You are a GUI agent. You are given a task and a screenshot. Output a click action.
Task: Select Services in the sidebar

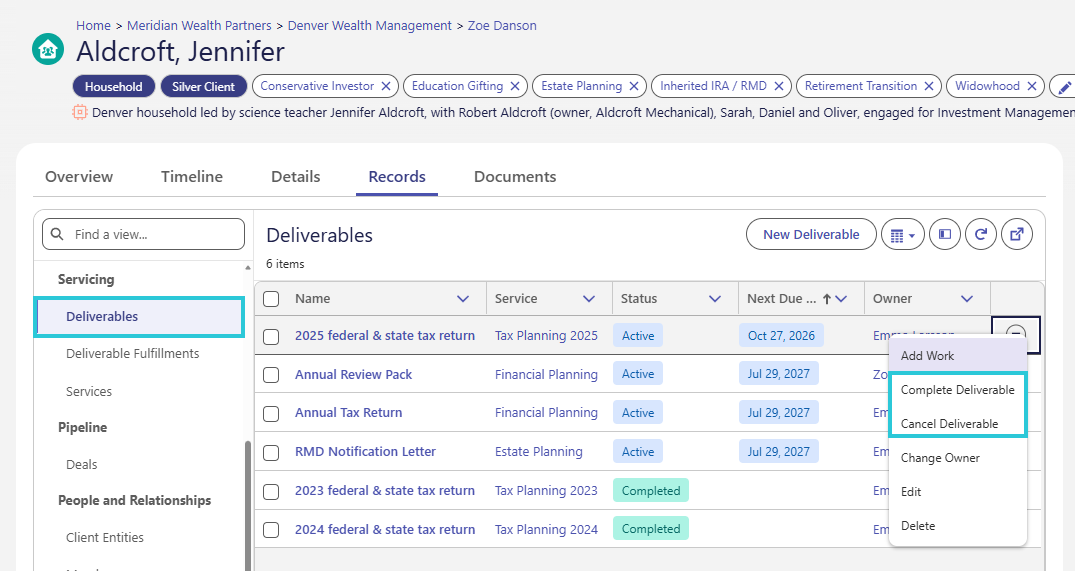[88, 391]
